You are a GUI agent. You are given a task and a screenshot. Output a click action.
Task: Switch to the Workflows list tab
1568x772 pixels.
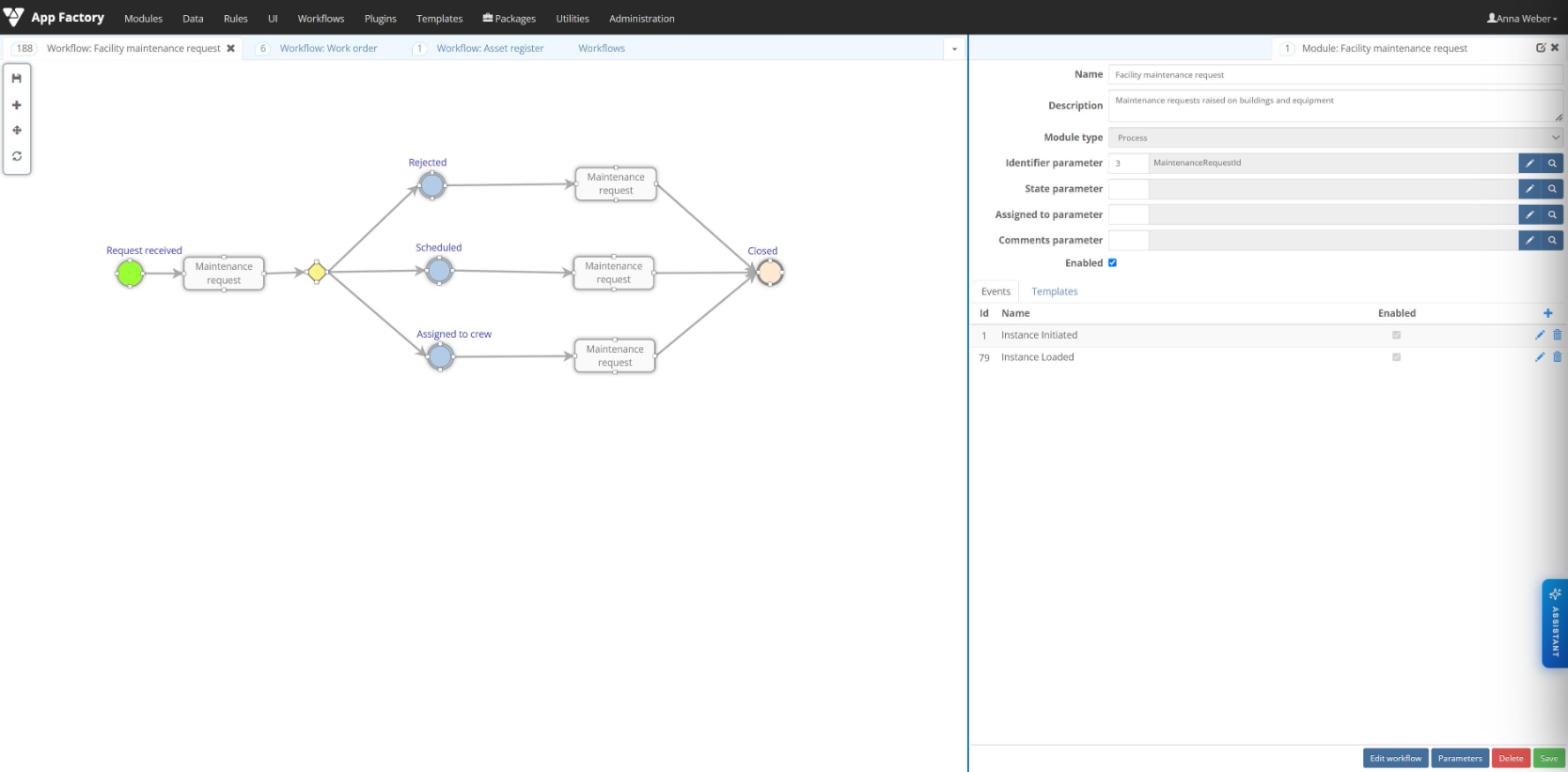click(x=601, y=48)
